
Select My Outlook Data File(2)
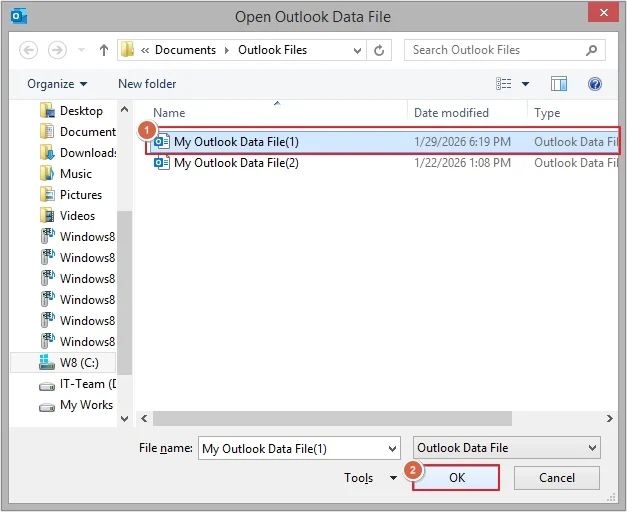click(x=384, y=163)
